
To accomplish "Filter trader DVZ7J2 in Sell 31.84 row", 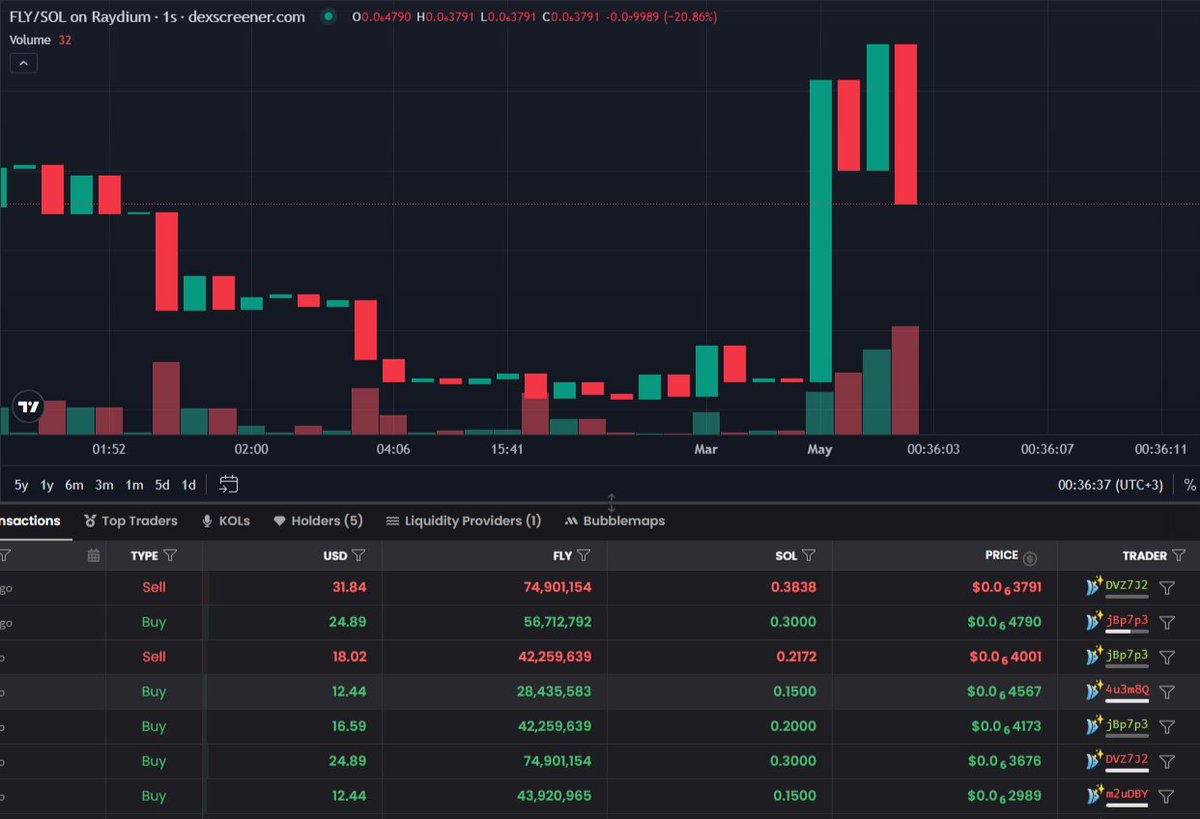I will (x=1166, y=588).
